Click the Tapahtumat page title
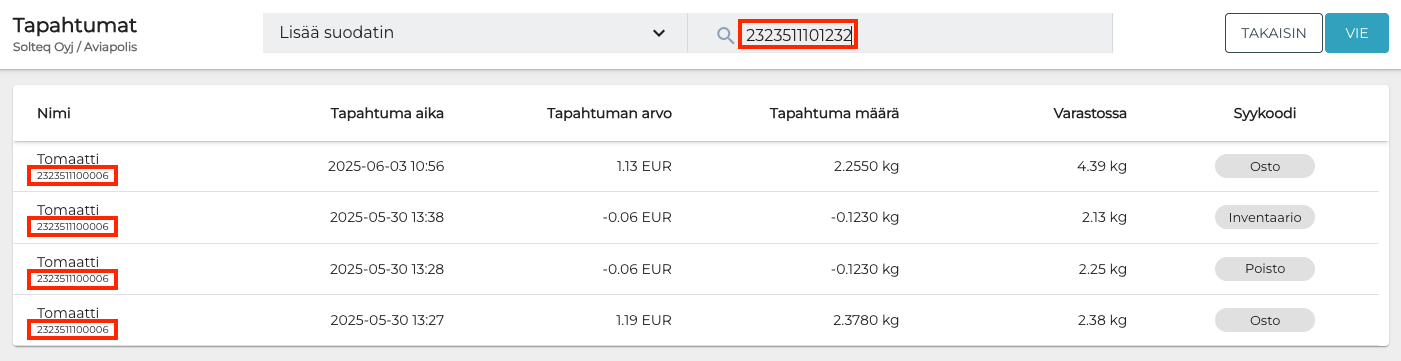The image size is (1401, 361). (75, 25)
